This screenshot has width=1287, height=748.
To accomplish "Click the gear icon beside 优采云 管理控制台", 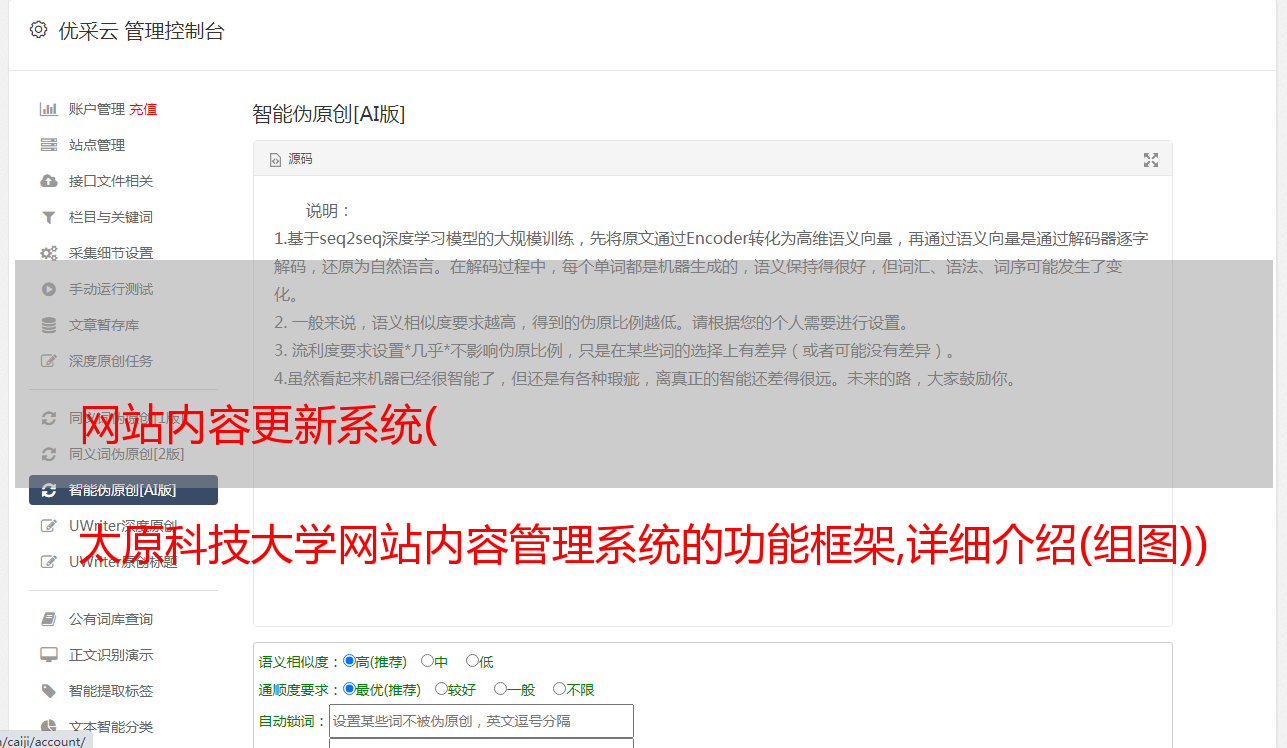I will tap(38, 30).
